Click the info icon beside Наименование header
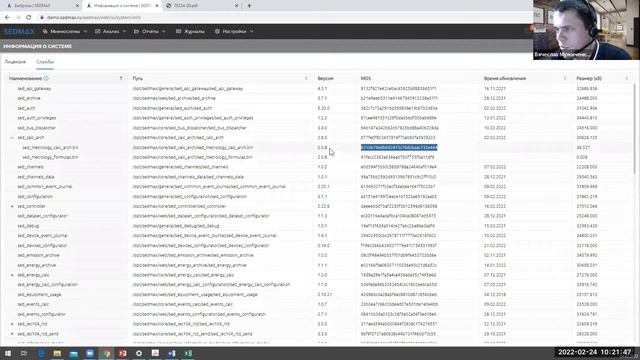 [x=46, y=78]
